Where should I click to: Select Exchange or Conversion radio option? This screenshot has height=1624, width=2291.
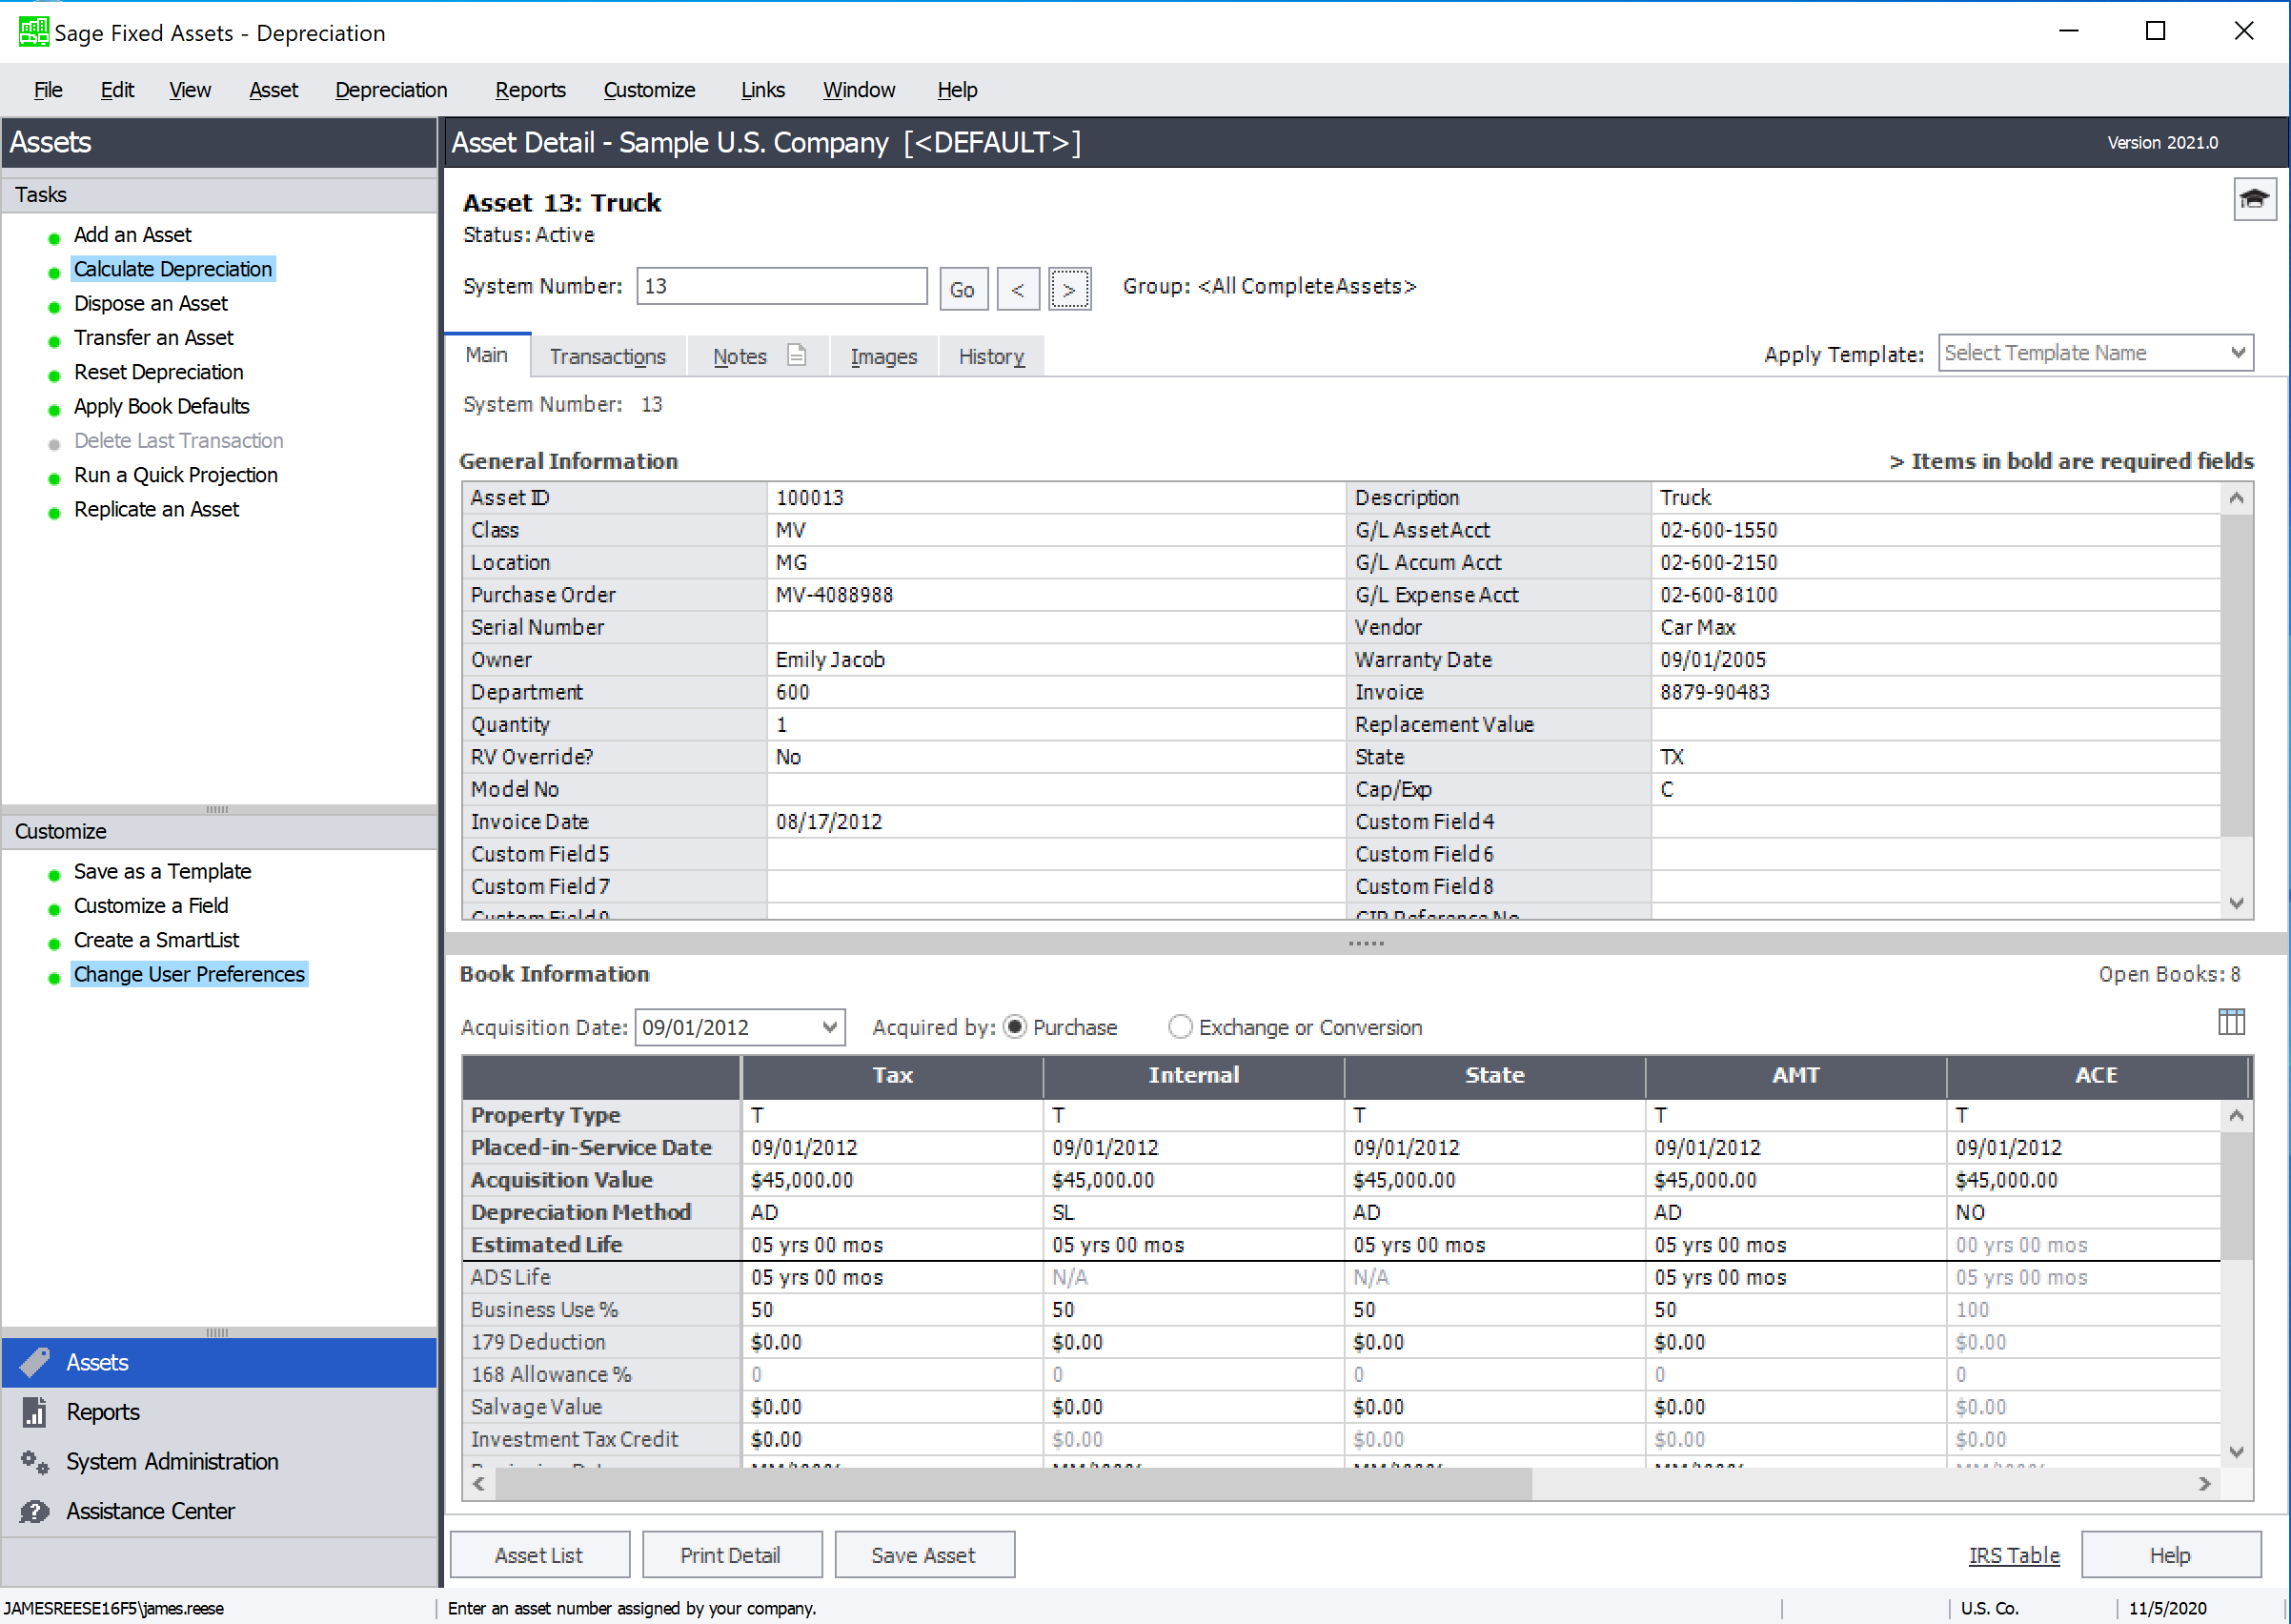coord(1180,1027)
